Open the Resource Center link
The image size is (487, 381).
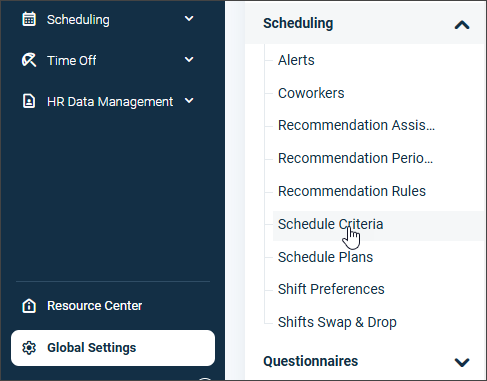(x=94, y=306)
